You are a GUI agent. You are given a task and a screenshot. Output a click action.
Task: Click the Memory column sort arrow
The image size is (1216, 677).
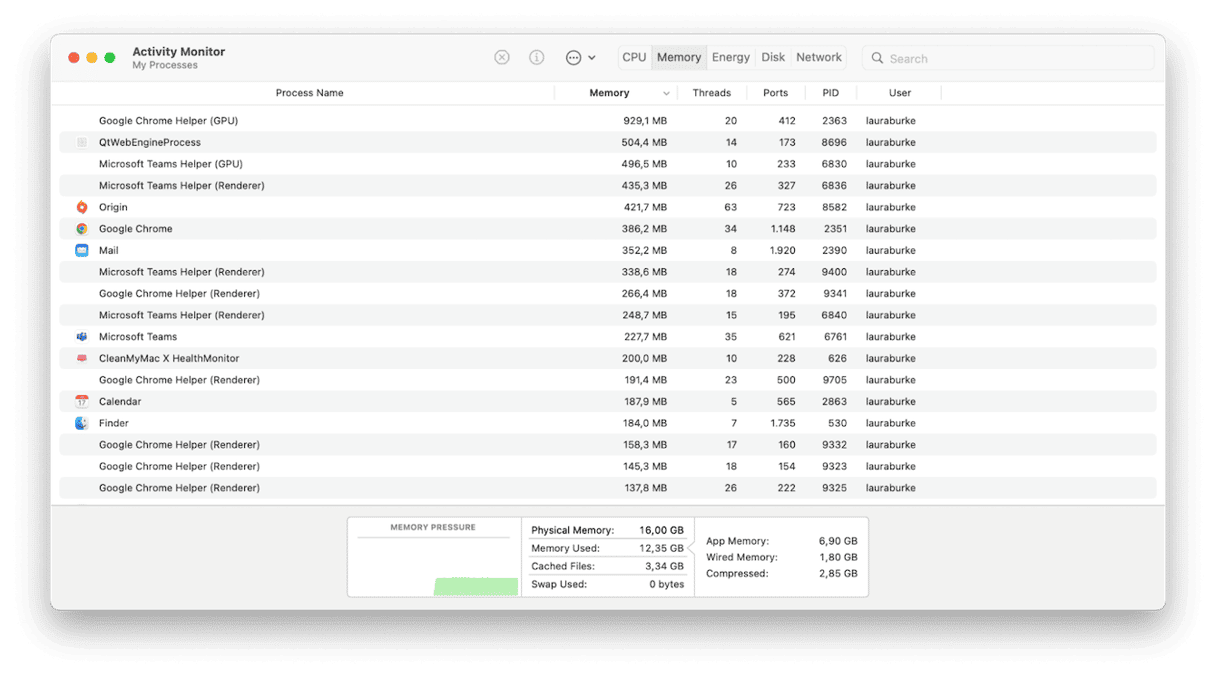click(x=666, y=92)
